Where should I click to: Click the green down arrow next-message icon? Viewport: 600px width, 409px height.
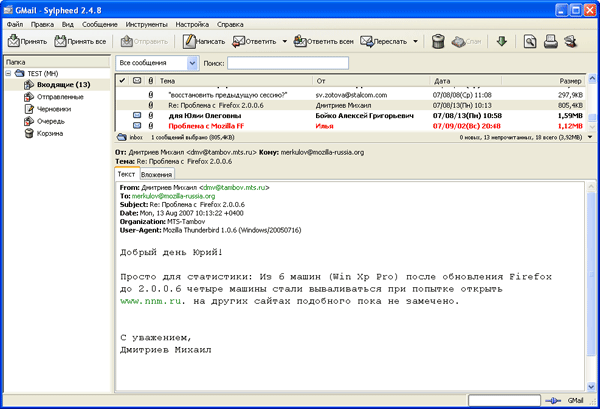coord(502,41)
